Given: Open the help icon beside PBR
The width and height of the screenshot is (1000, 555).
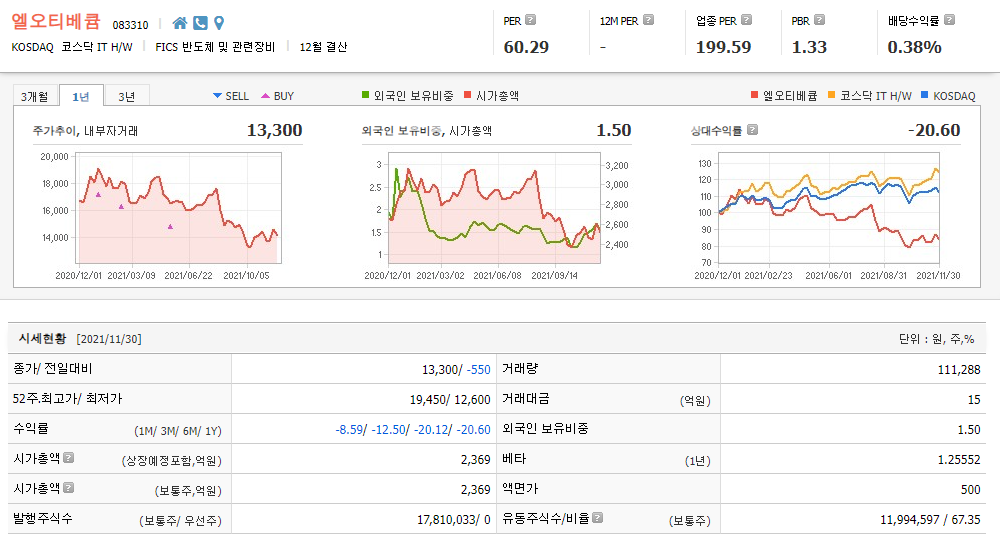Looking at the screenshot, I should [x=820, y=20].
